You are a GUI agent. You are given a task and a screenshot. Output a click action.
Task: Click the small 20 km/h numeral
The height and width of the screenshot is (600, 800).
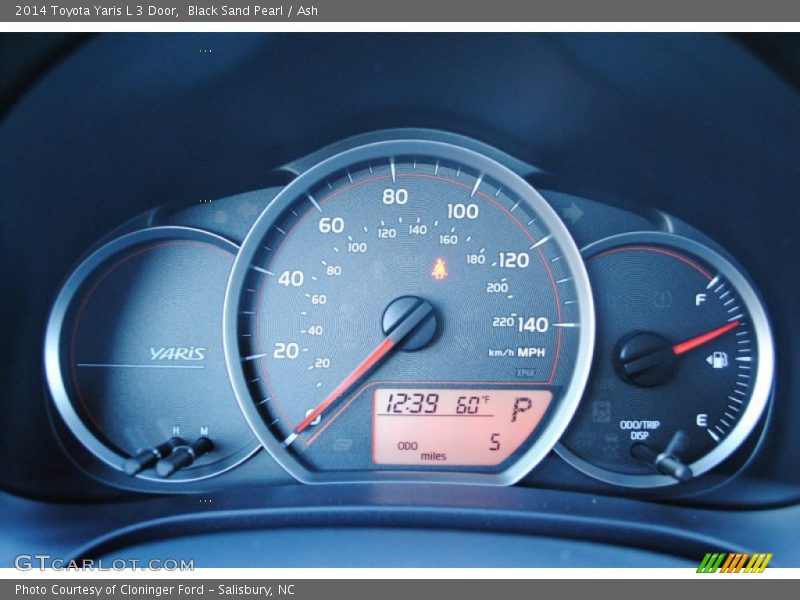tap(322, 363)
